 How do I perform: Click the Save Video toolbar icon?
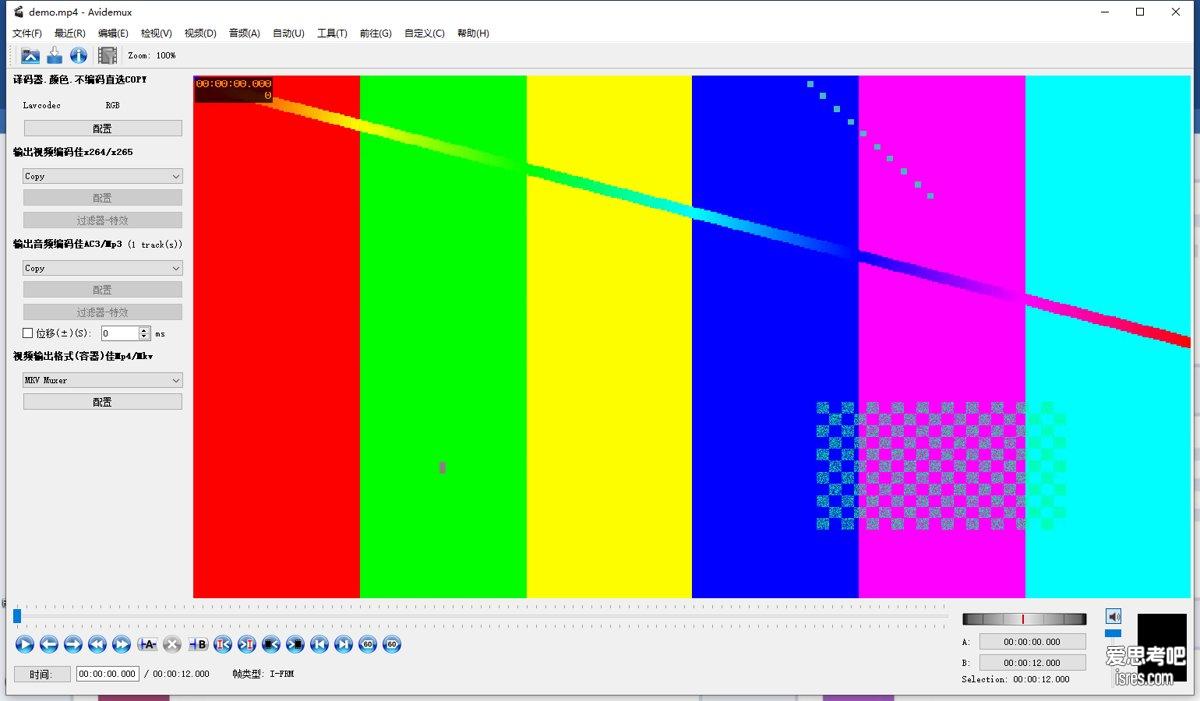coord(55,56)
